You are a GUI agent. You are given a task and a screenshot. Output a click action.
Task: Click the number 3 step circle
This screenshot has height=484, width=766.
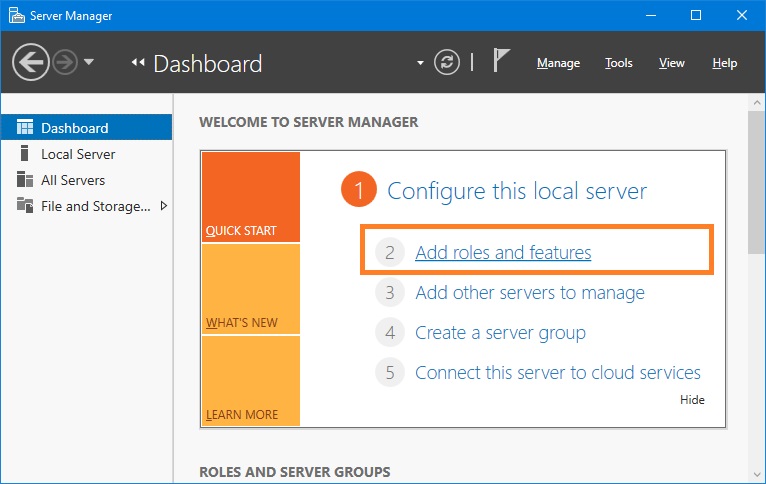point(389,293)
